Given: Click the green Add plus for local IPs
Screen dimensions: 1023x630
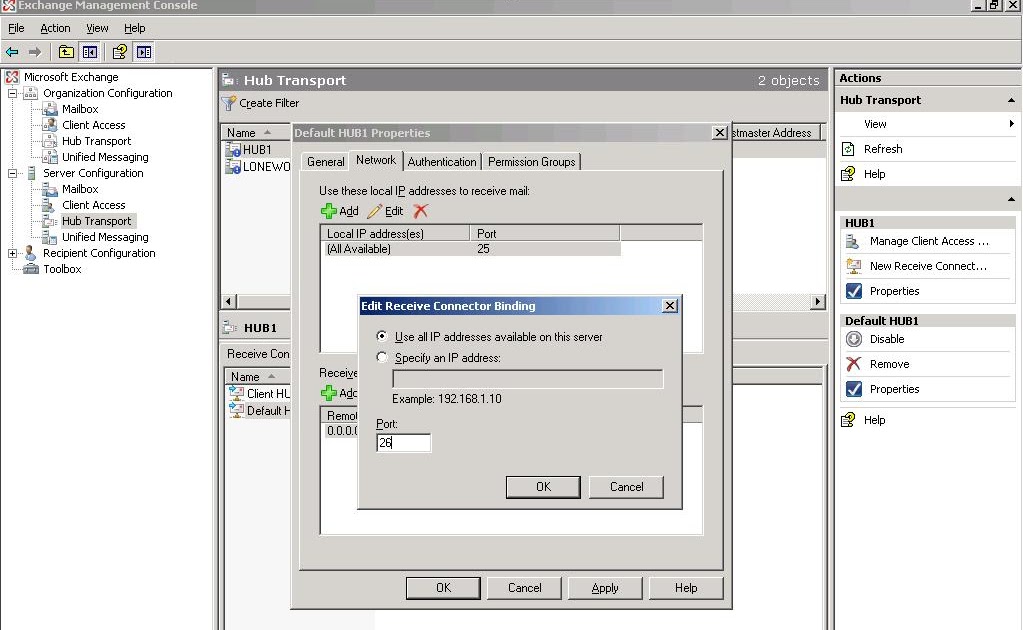Looking at the screenshot, I should coord(329,211).
